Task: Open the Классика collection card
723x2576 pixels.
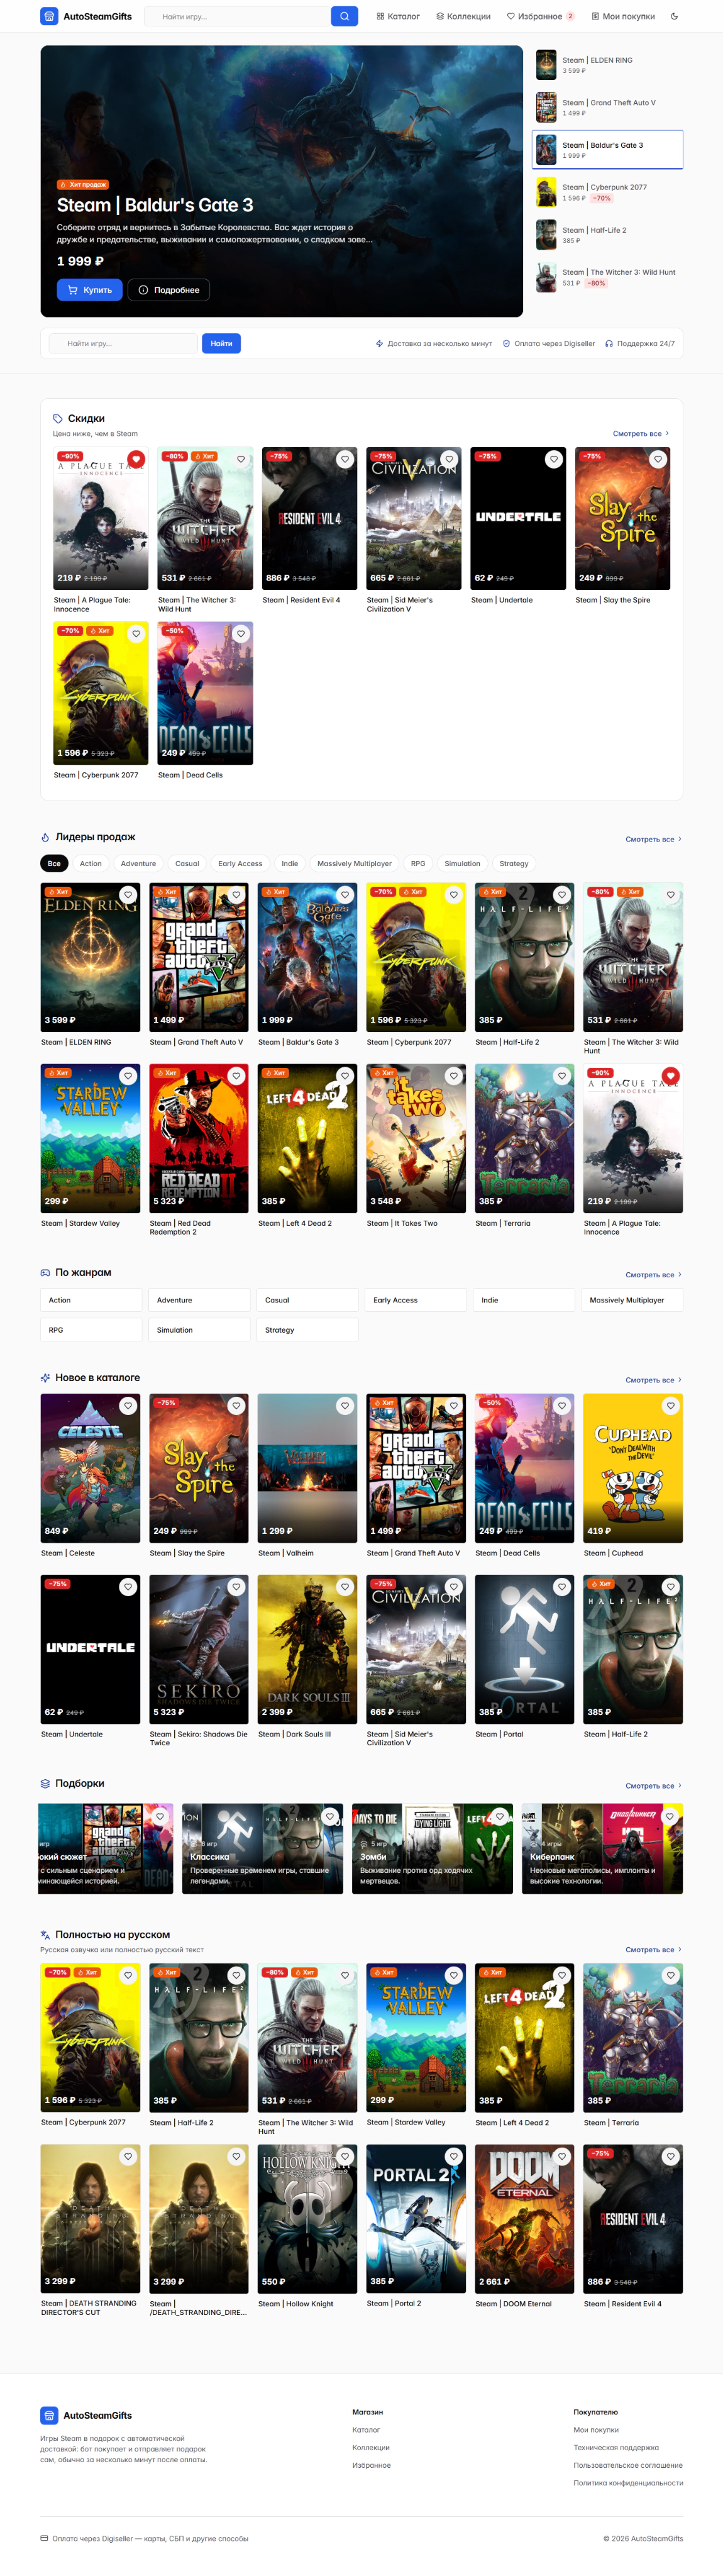Action: (263, 1849)
